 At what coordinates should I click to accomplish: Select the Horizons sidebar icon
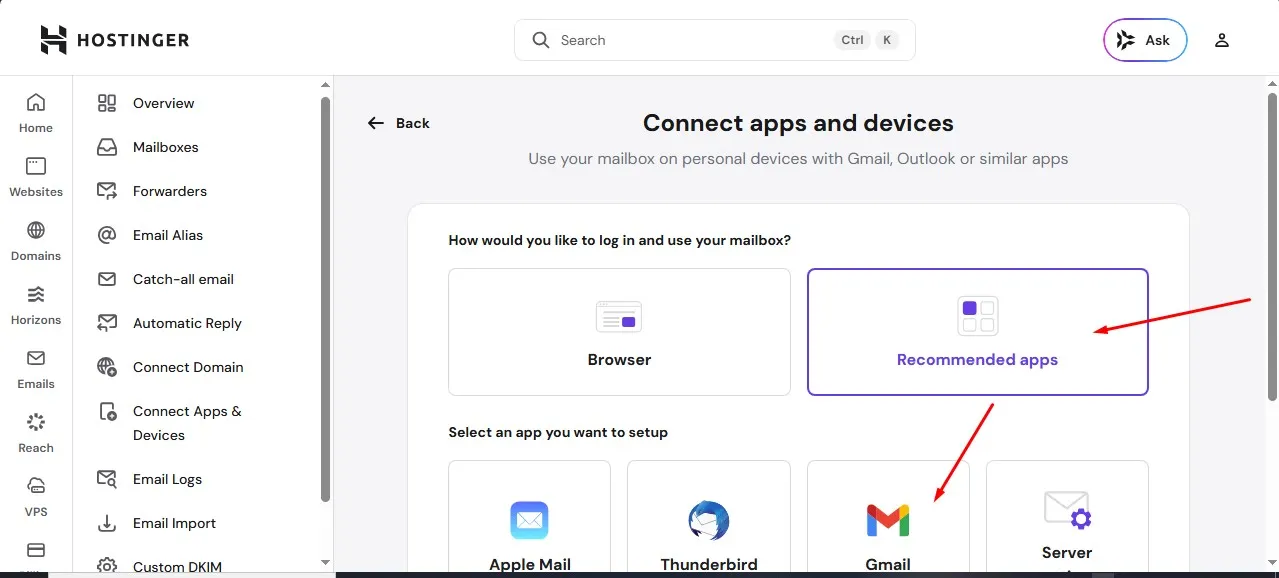tap(35, 295)
